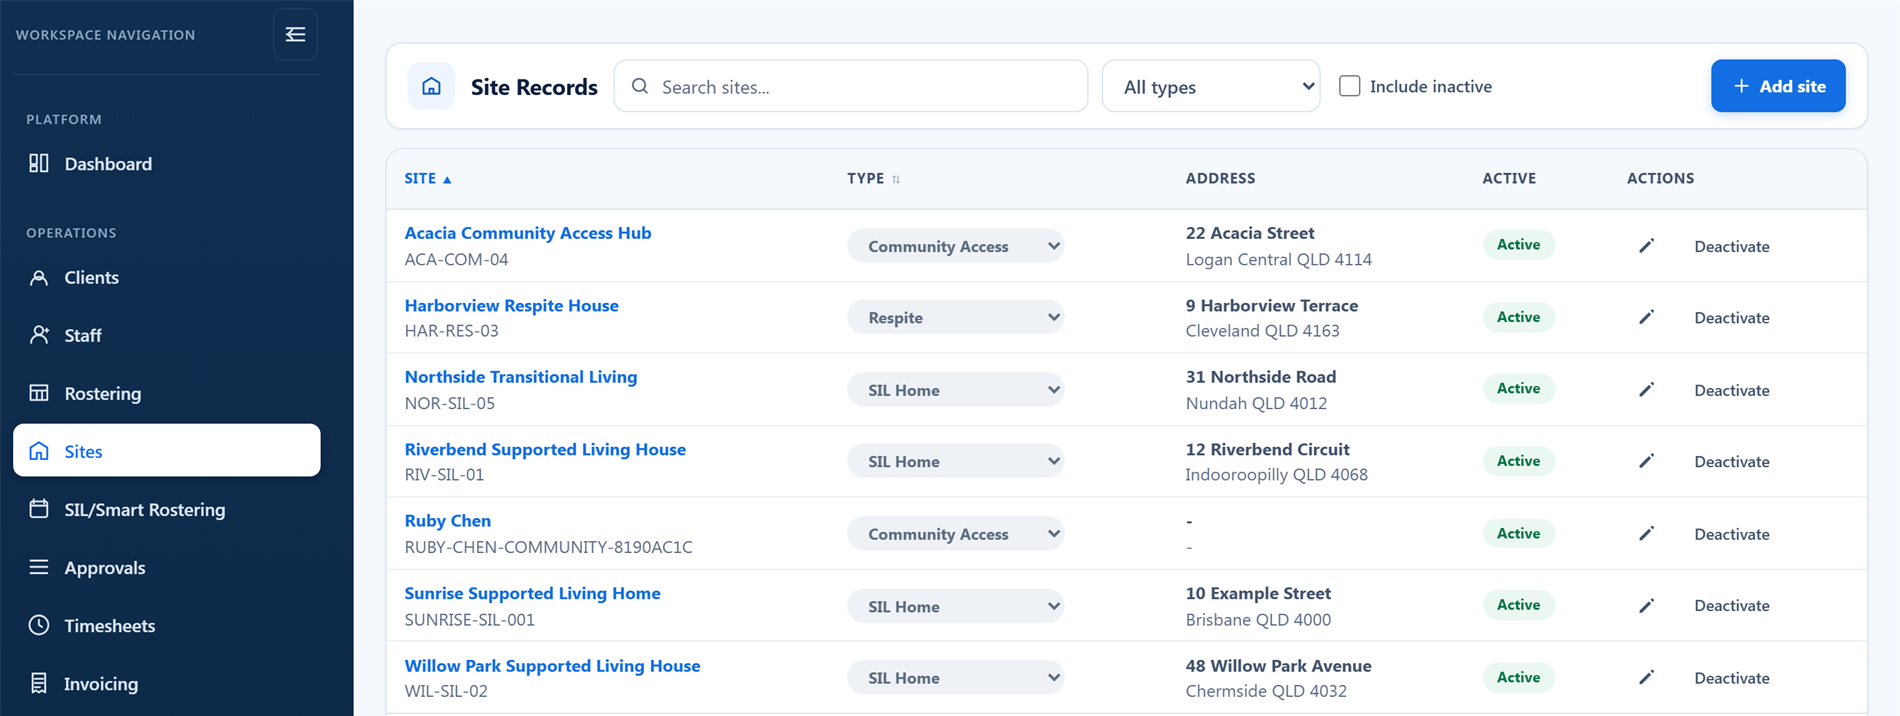Open type dropdown for Riverbend Supported Living House
1900x716 pixels.
(955, 461)
